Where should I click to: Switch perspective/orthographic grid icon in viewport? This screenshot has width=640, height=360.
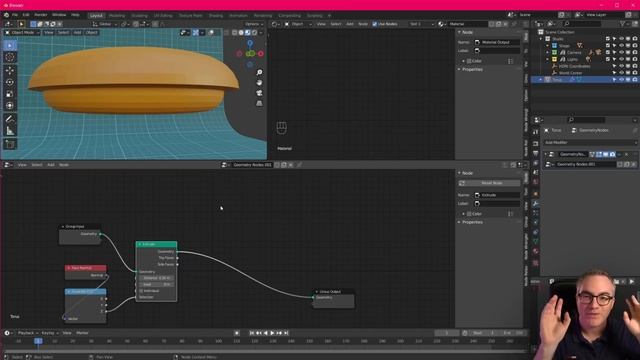(x=259, y=104)
